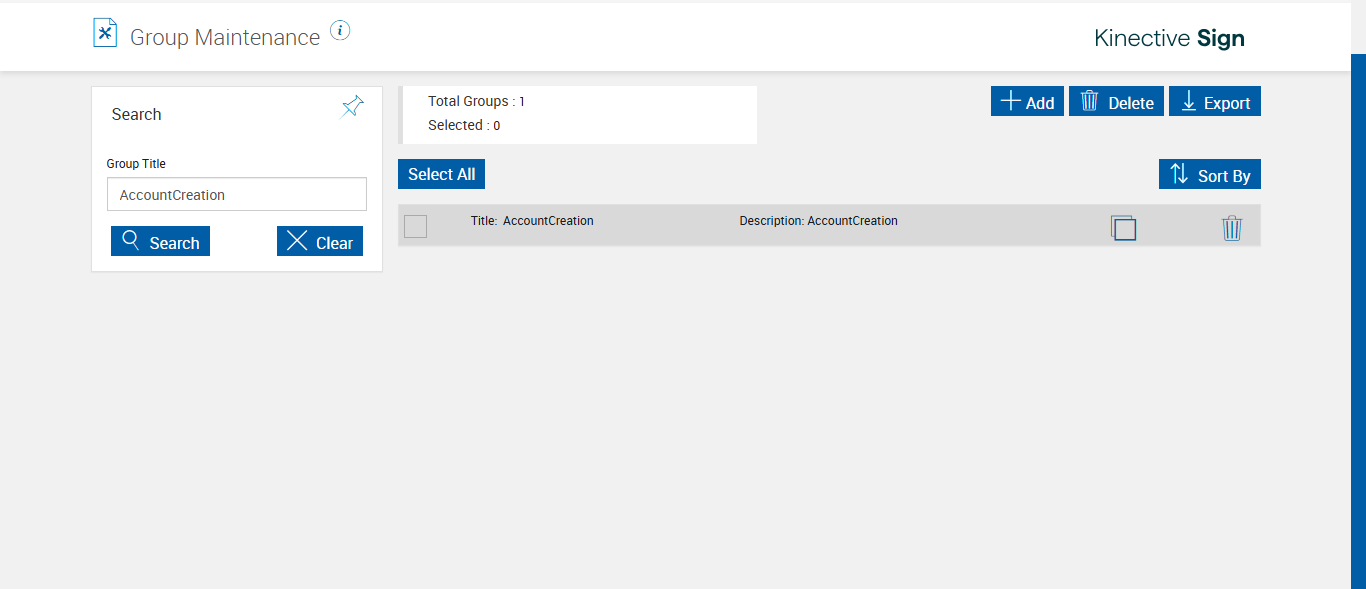Click the 'Title: AccountCreation' text

pos(532,221)
